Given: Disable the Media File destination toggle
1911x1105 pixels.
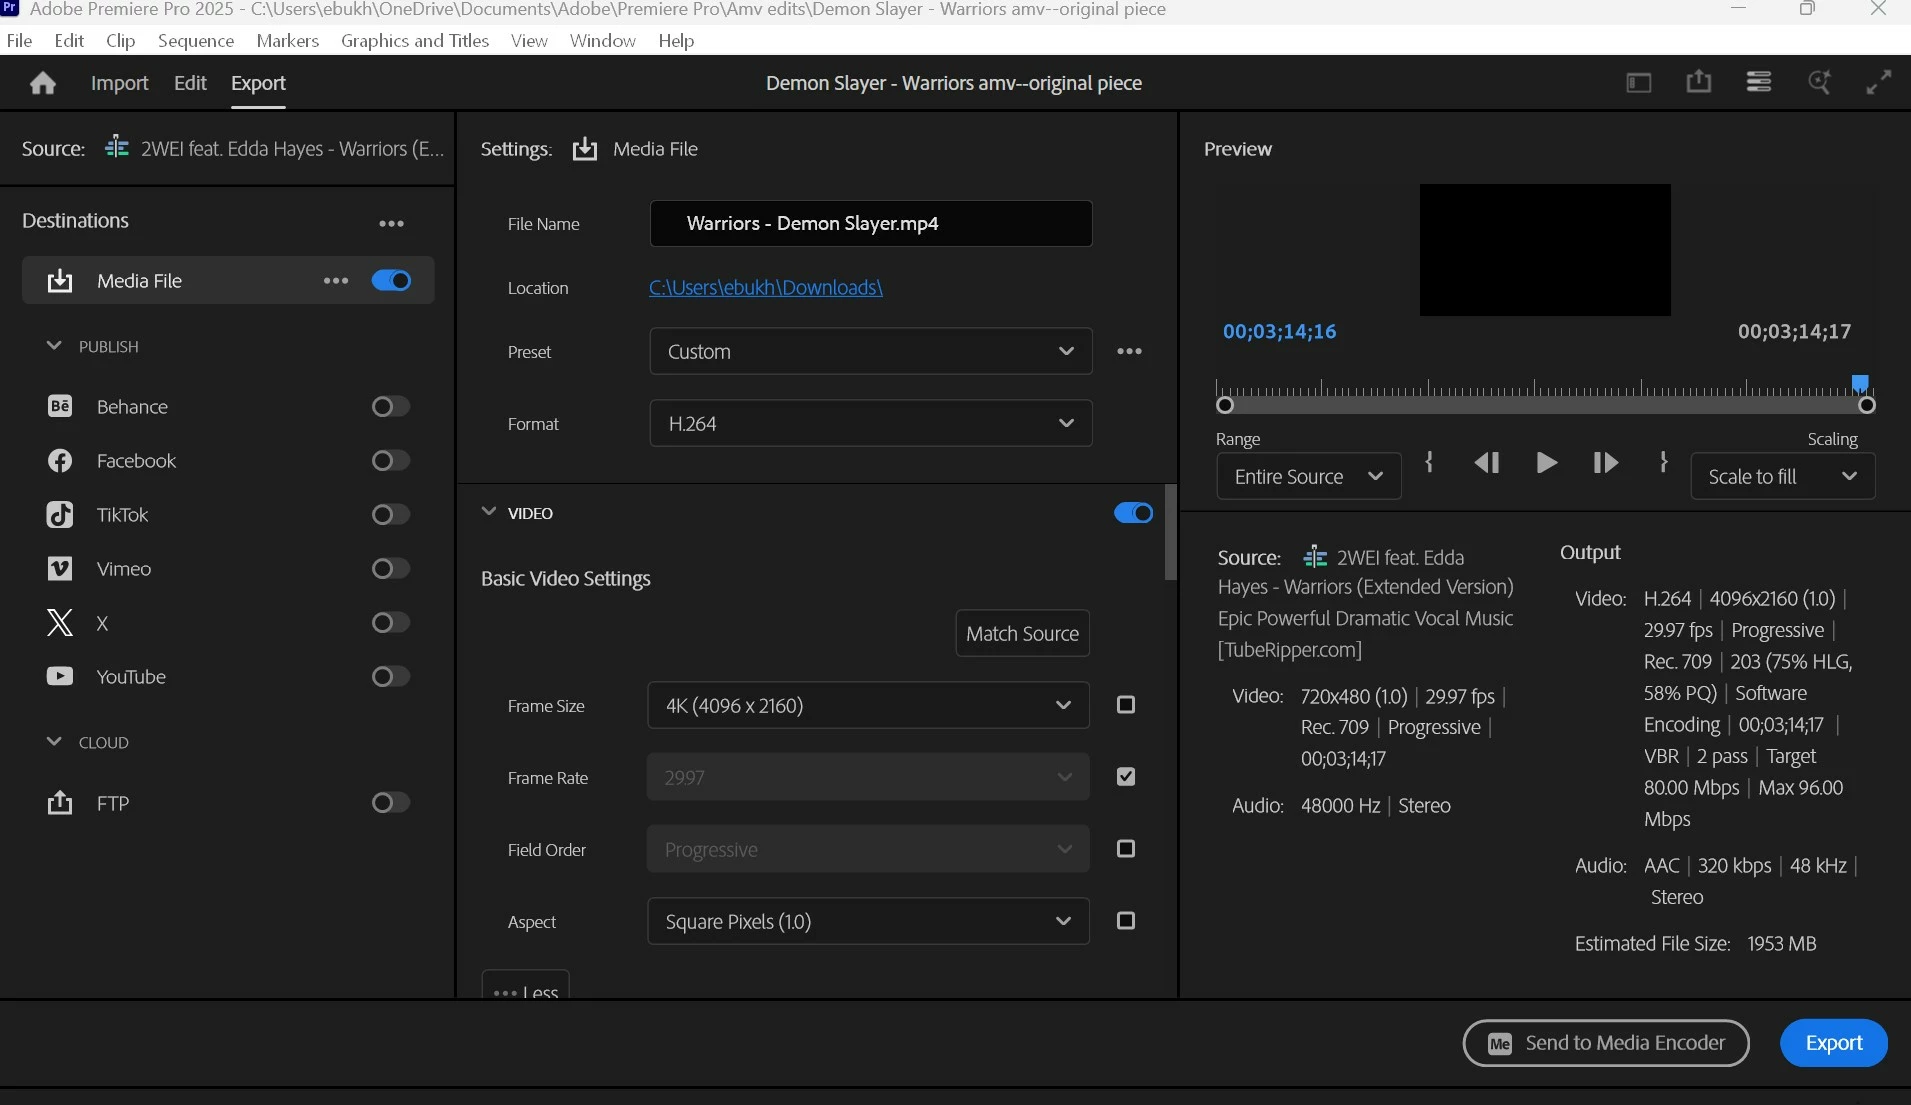Looking at the screenshot, I should tap(391, 281).
